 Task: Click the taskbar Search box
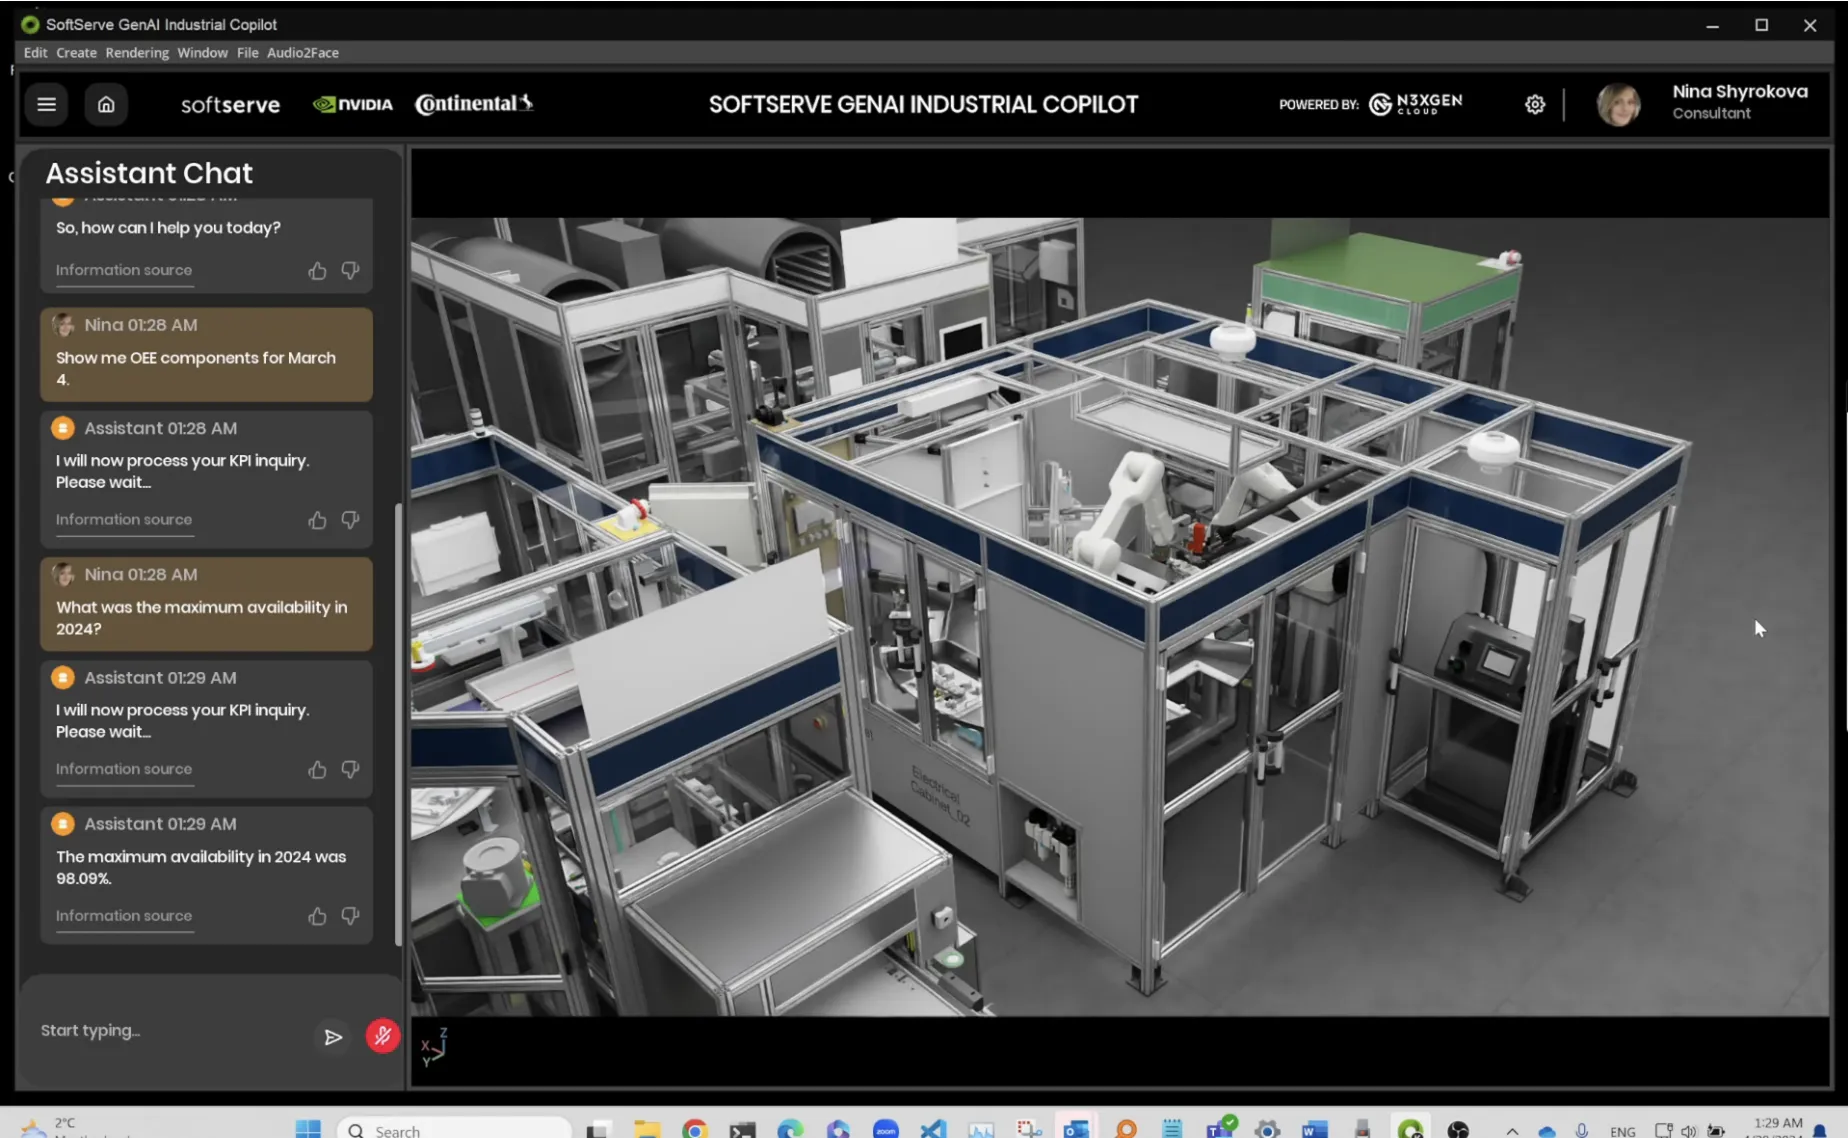(x=455, y=1130)
